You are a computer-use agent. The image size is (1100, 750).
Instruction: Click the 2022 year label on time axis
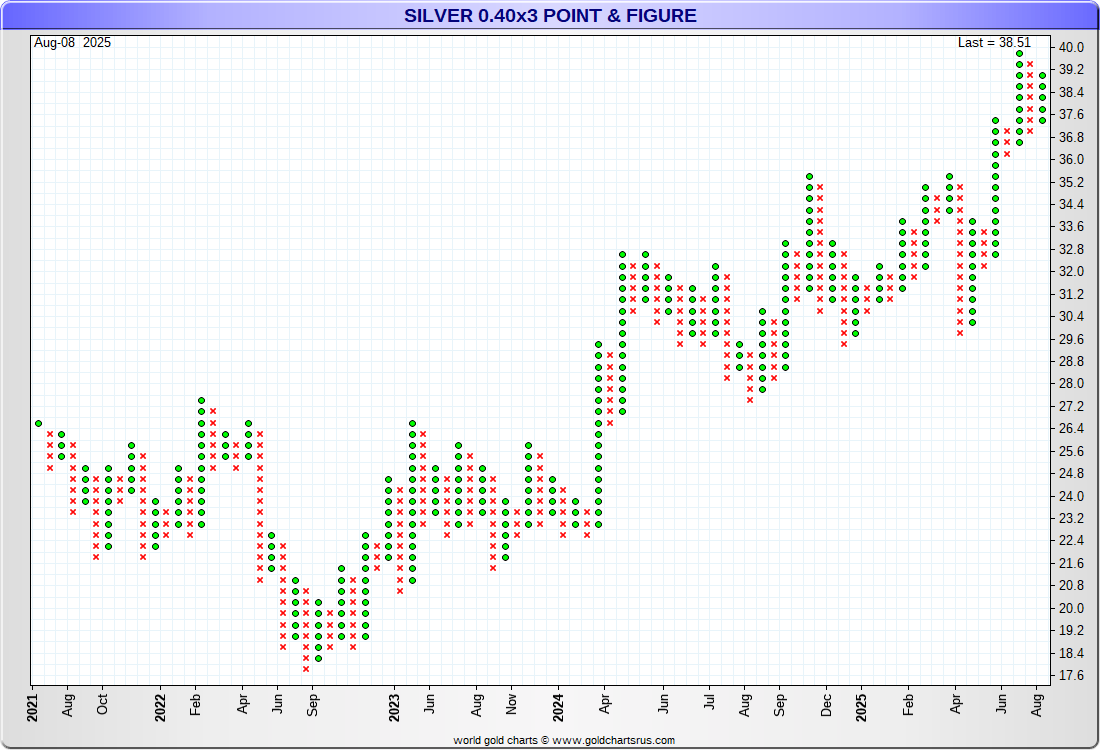pos(161,707)
